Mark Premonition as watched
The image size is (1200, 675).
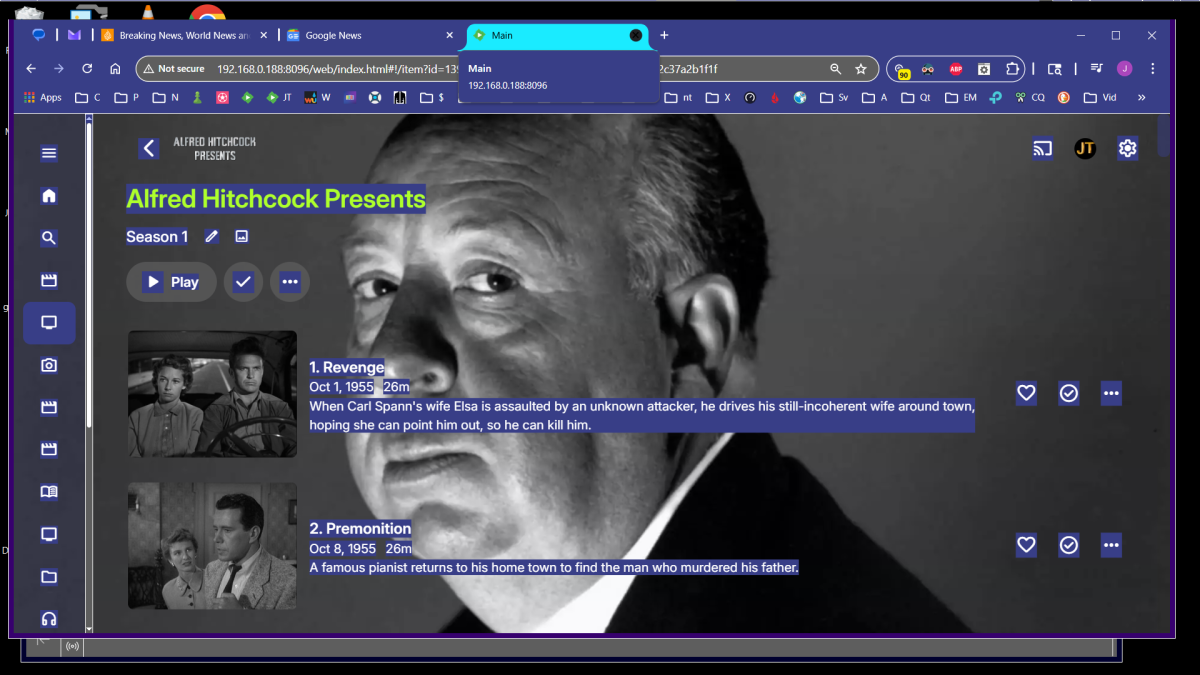coord(1068,545)
